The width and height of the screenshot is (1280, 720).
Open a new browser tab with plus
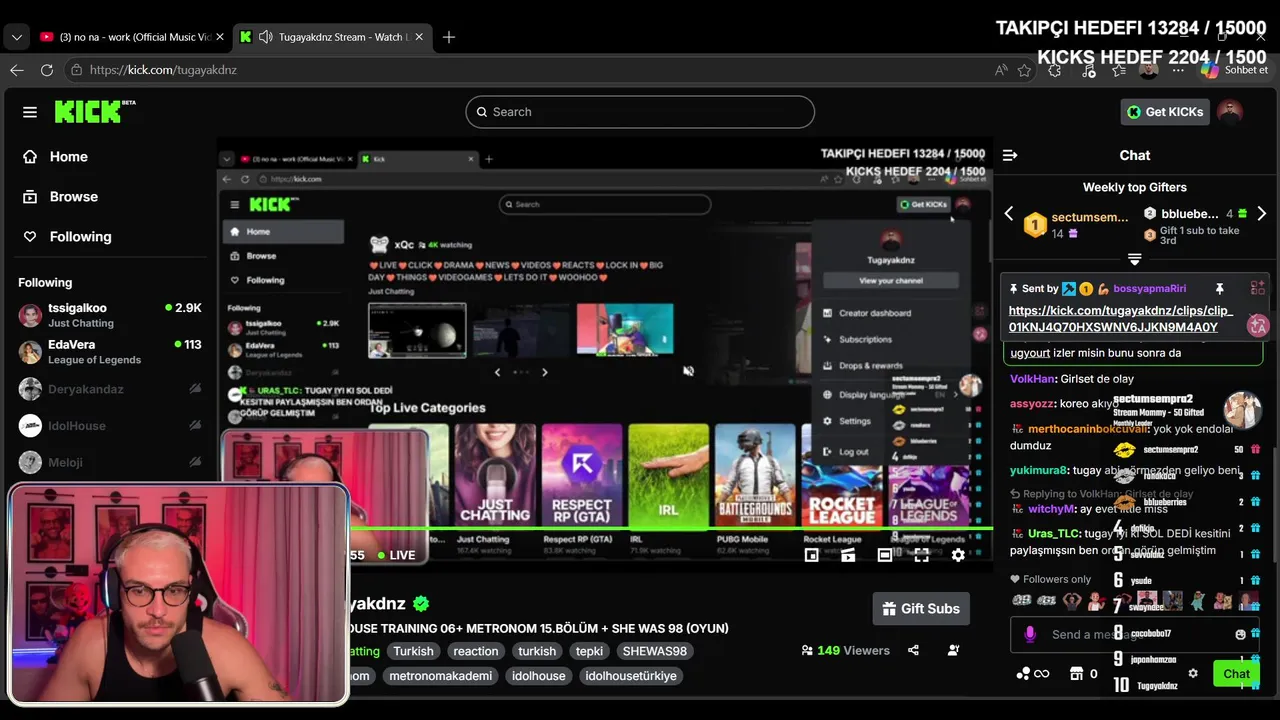point(449,37)
